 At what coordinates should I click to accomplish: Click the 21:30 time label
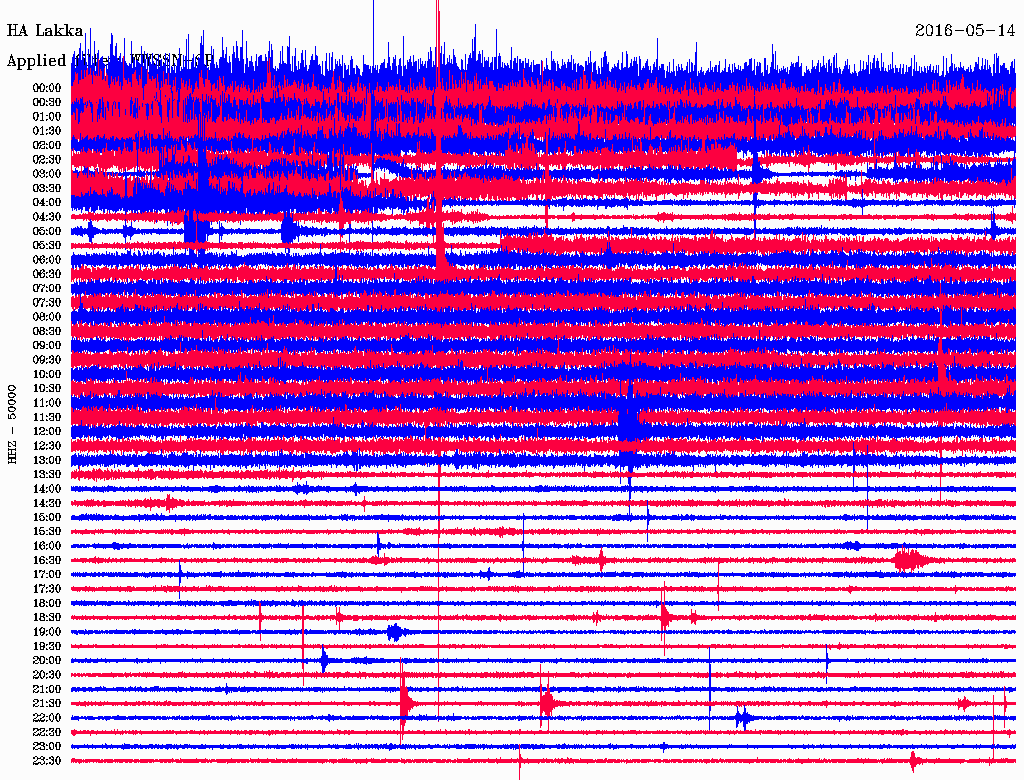coord(47,704)
